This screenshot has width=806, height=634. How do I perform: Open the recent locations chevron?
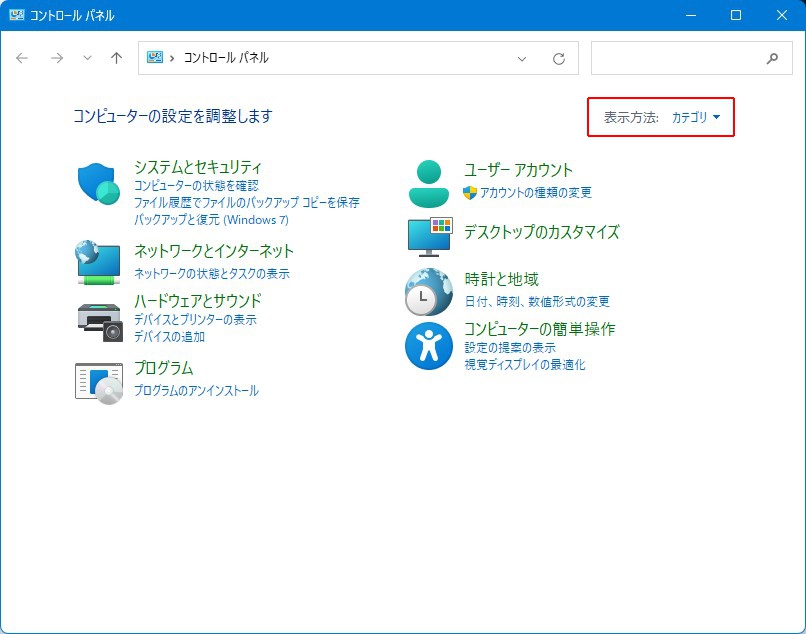pyautogui.click(x=87, y=58)
